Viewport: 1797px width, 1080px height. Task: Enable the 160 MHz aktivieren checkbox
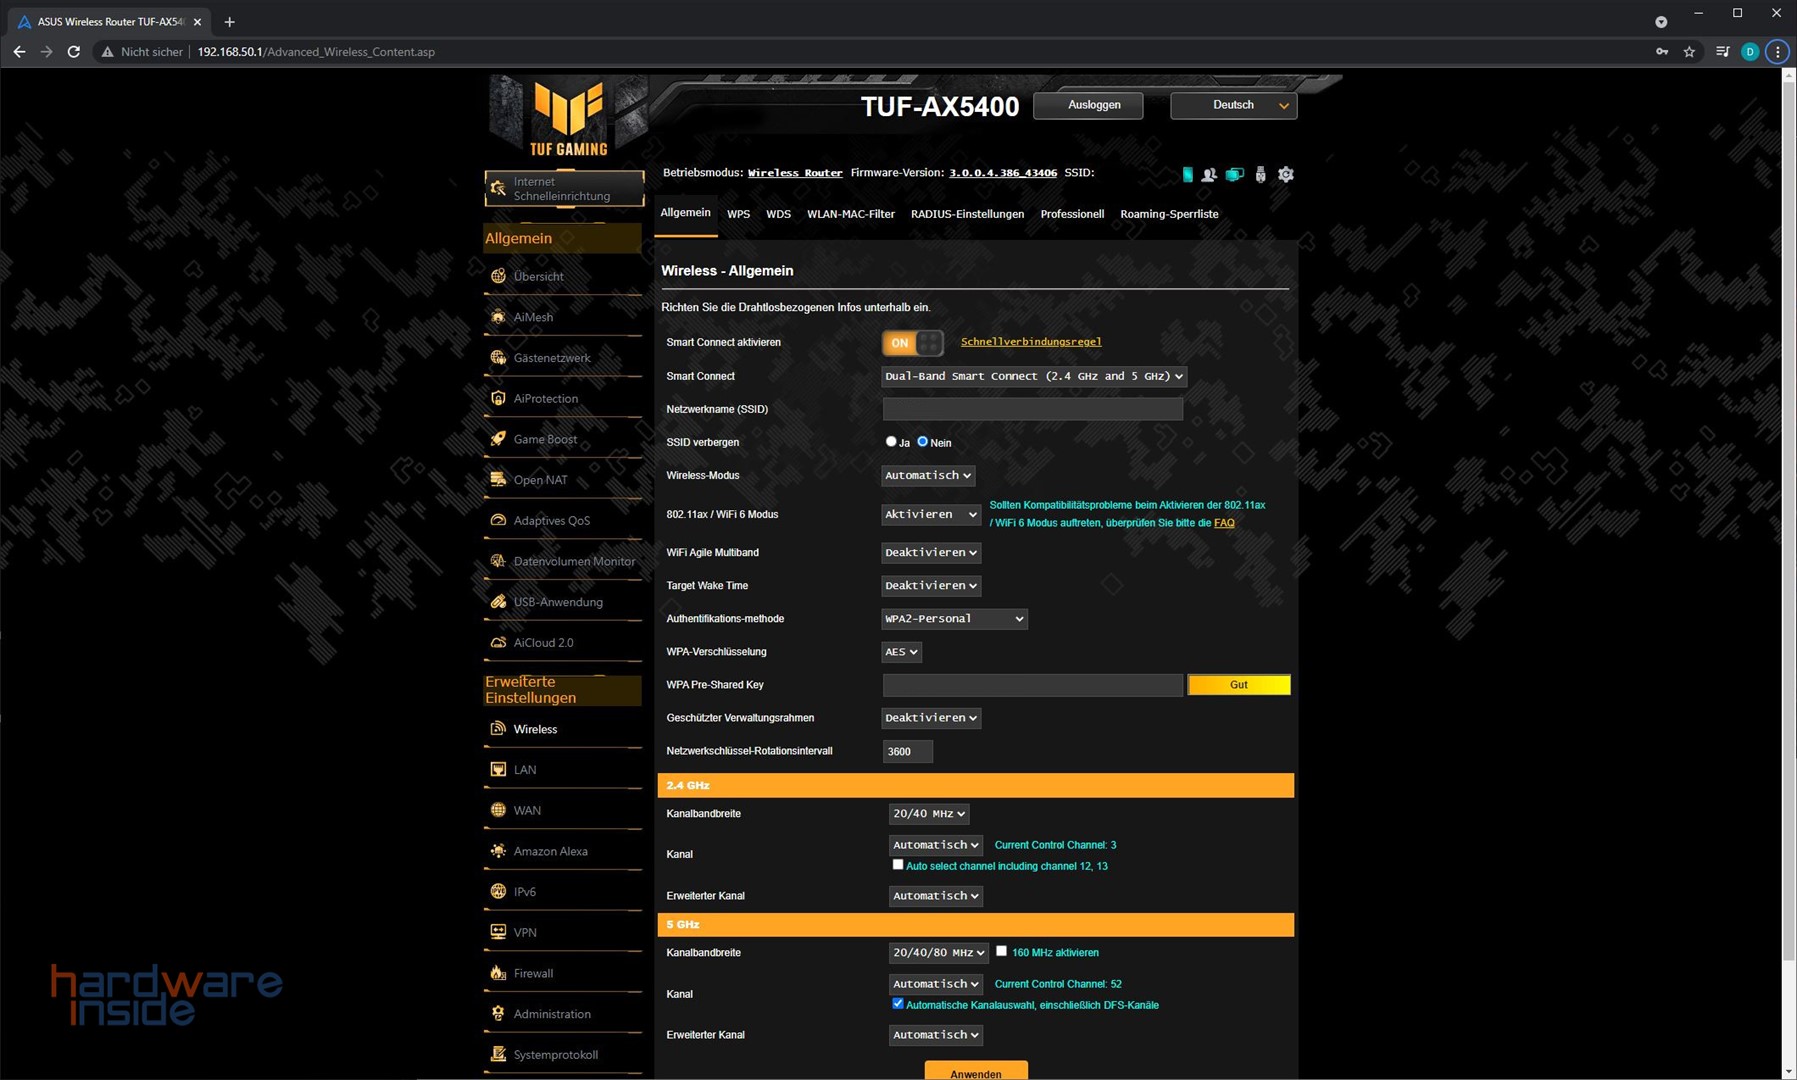(x=1001, y=951)
